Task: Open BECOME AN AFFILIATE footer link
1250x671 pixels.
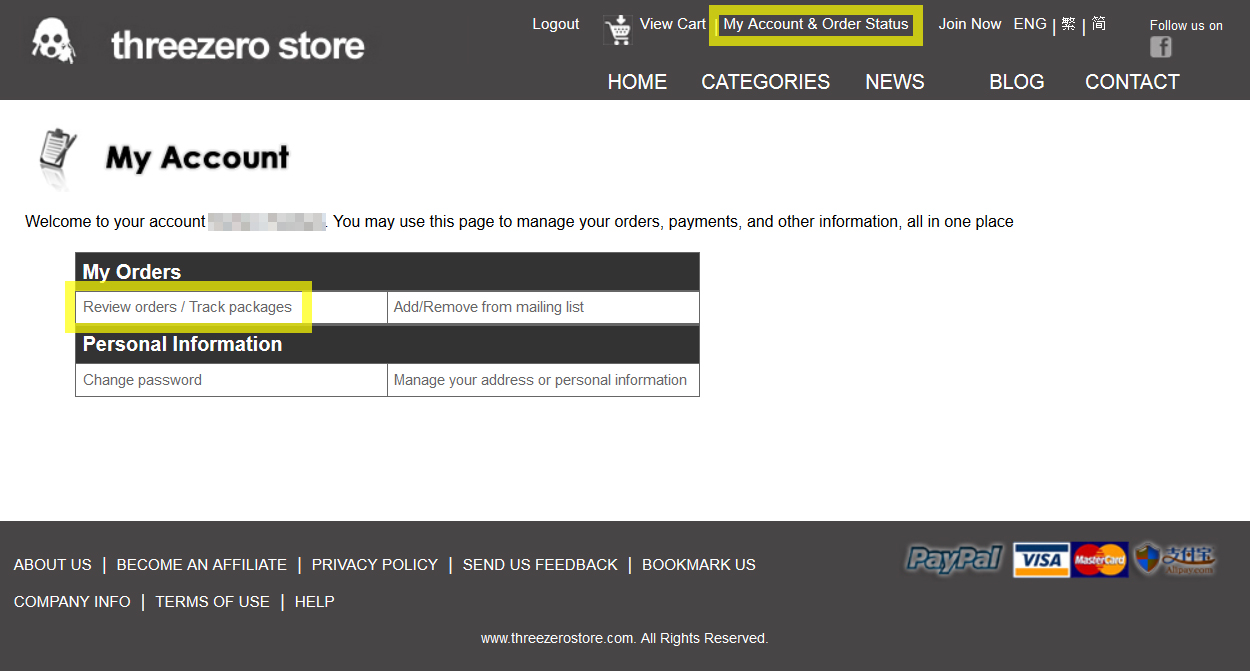Action: tap(202, 565)
